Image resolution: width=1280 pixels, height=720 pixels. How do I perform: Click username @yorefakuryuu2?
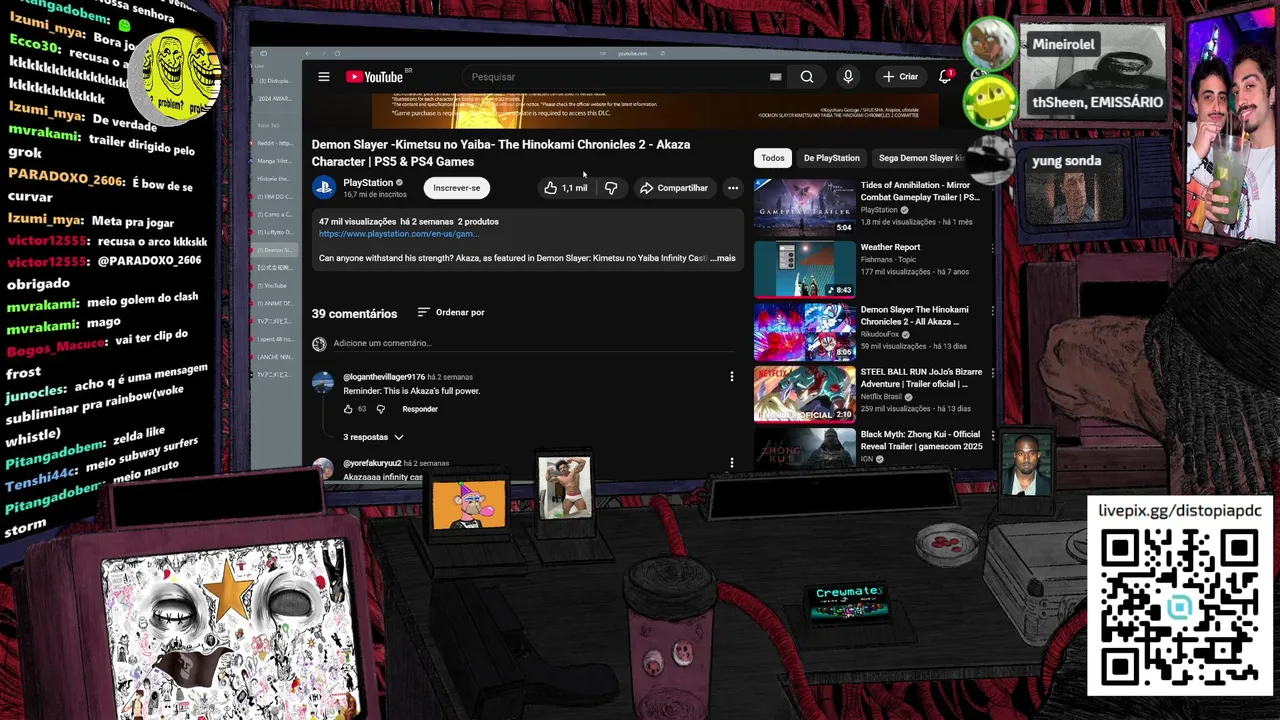coord(372,463)
